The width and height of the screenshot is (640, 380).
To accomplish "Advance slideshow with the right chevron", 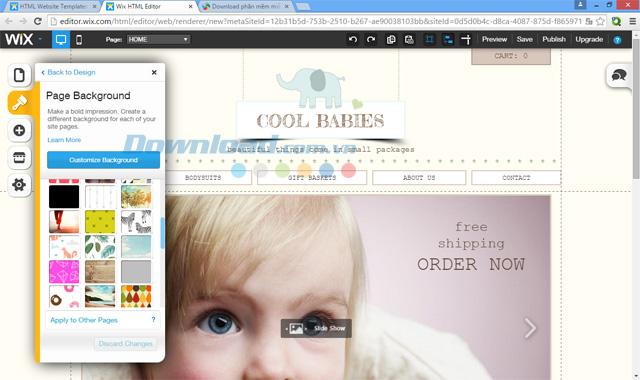I will [530, 328].
